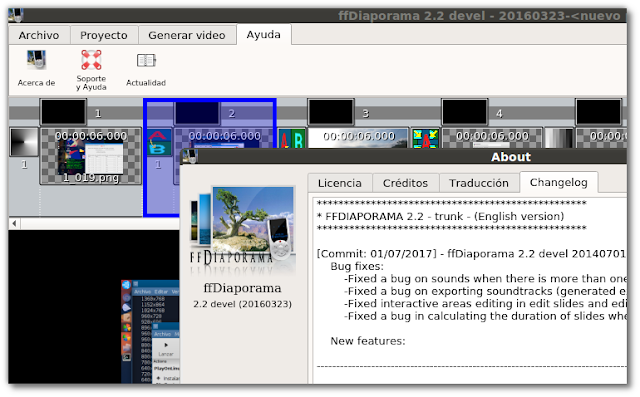Select slide 3 black background thumbnail
640x397 pixels.
pyautogui.click(x=331, y=112)
